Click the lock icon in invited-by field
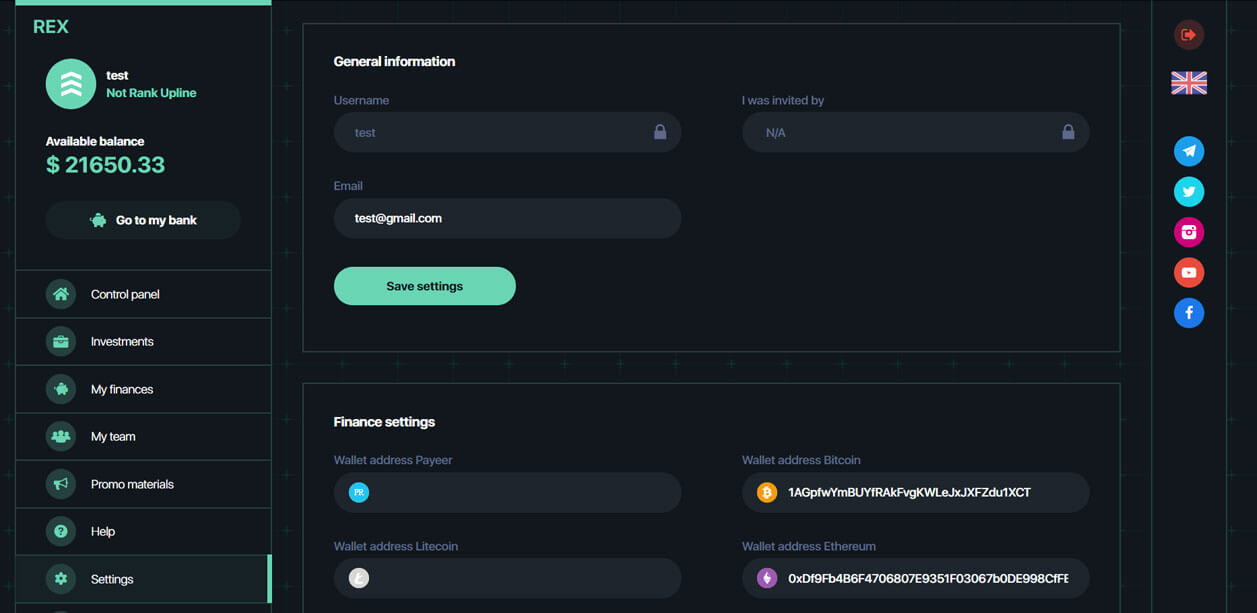The image size is (1257, 613). [x=1068, y=132]
